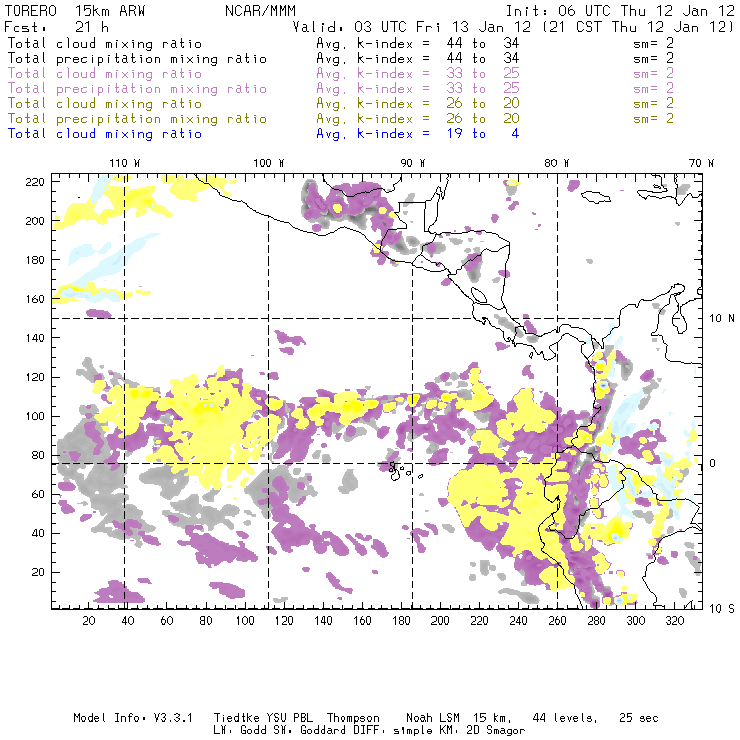Viewport: 740px width, 740px height.
Task: Click blue "Total cloud mixing ratio" legend line
Action: [x=105, y=134]
